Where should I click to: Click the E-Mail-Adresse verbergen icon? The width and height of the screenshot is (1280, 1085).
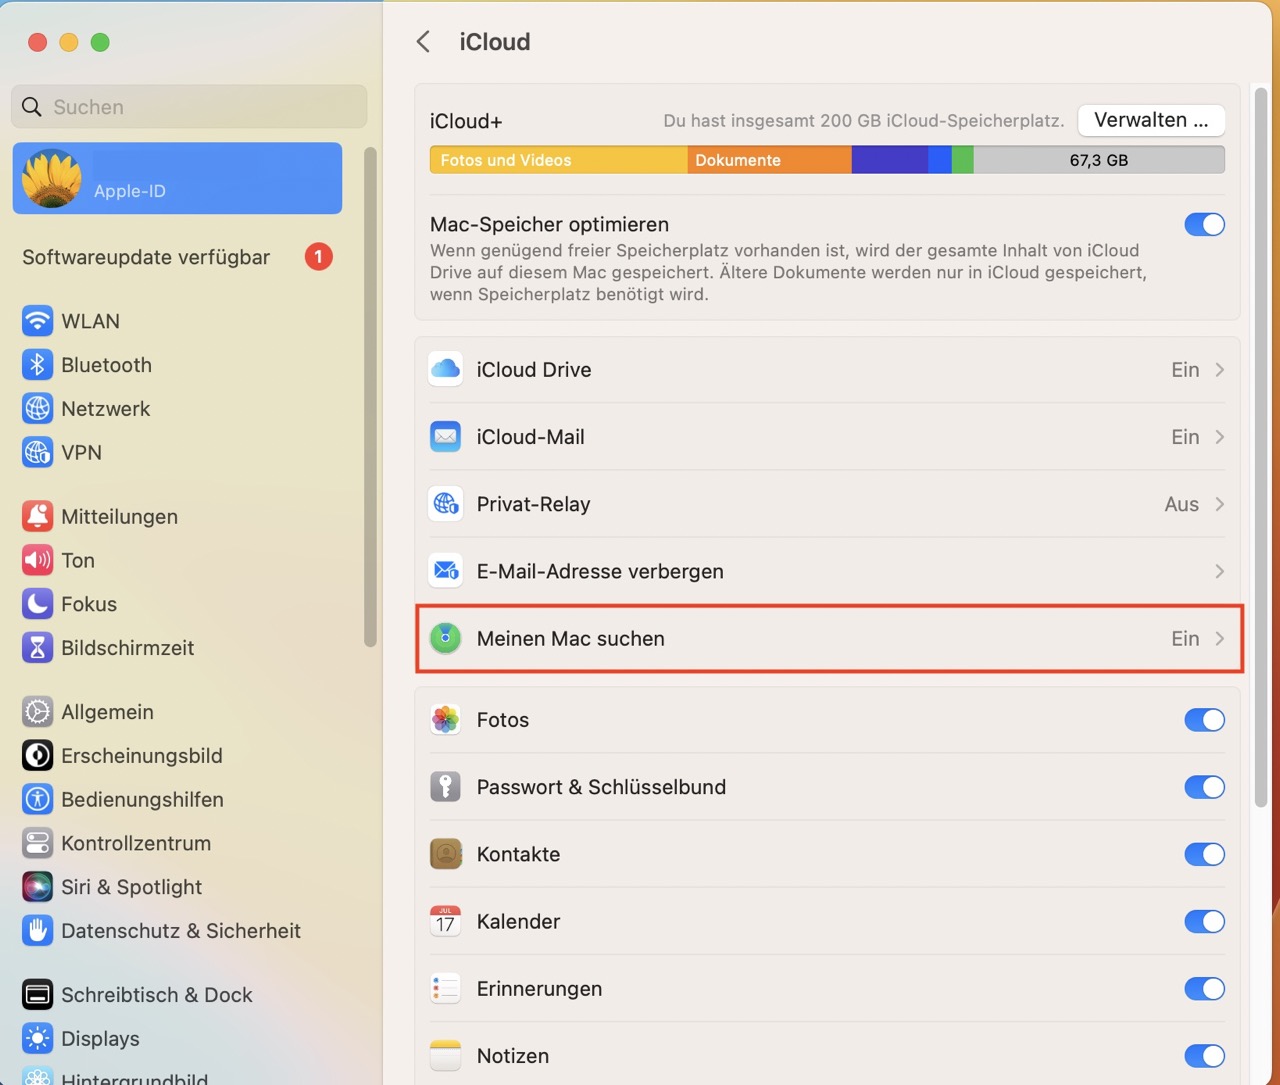tap(445, 571)
